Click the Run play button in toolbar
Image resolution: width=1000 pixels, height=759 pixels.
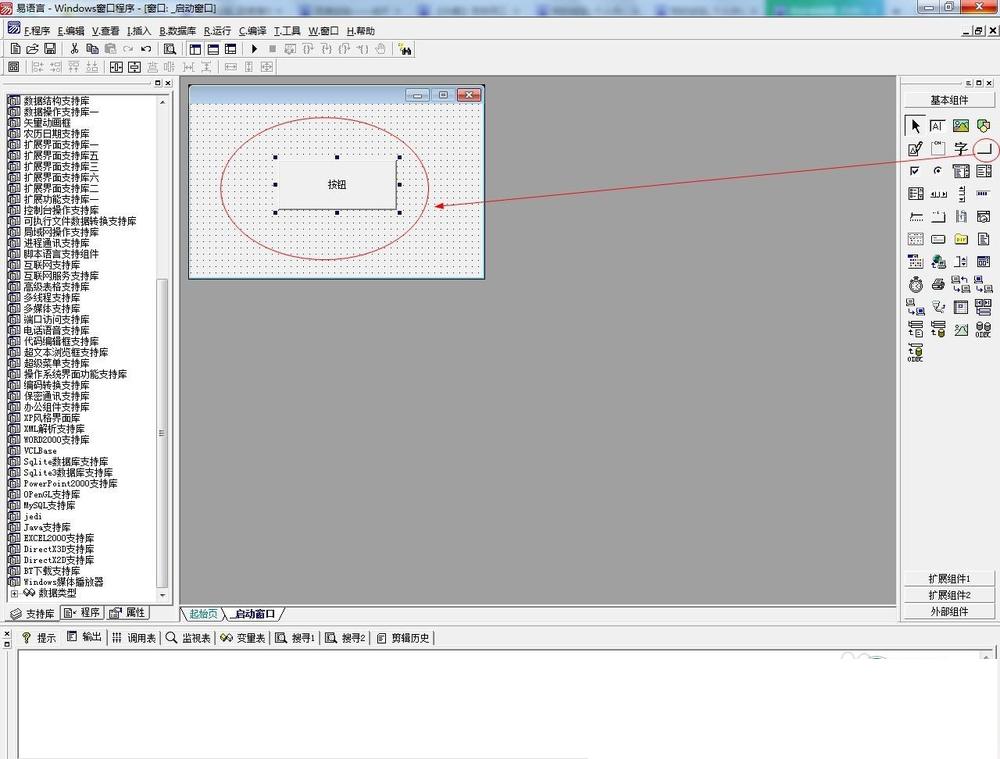(x=254, y=48)
